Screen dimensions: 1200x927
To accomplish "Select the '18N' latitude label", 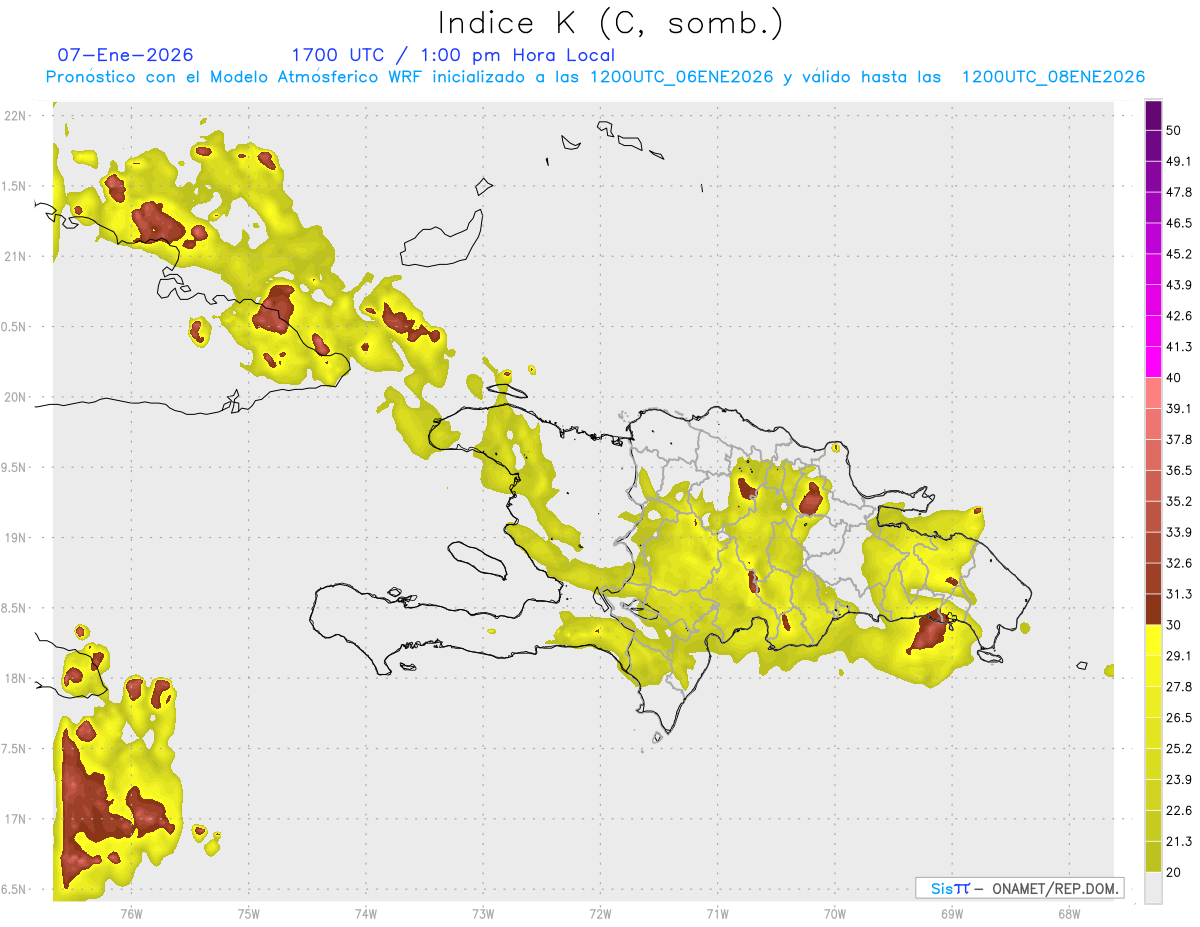I will click(15, 678).
